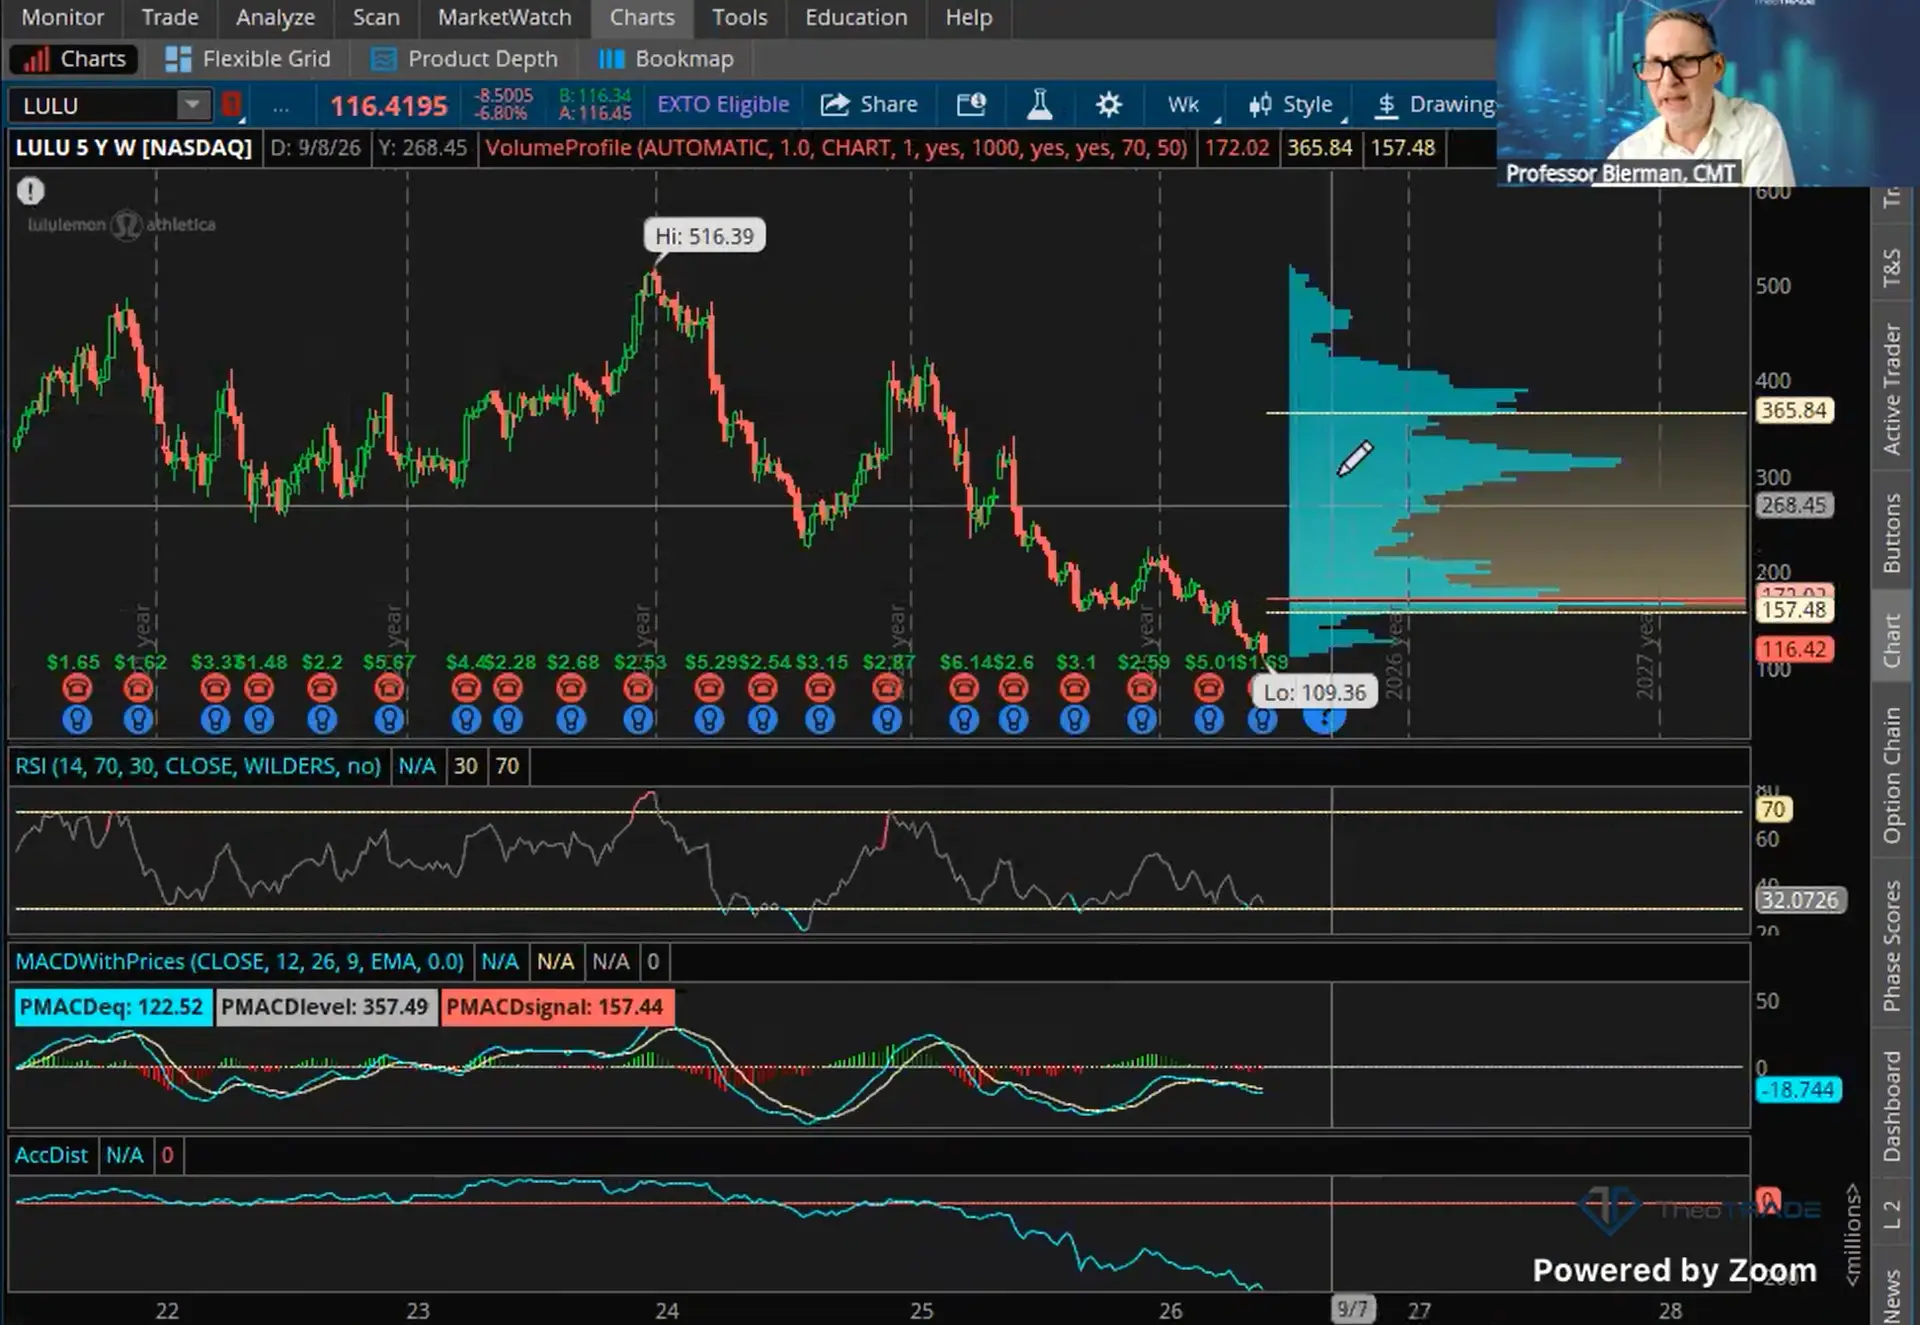Switch to the Trade tab
Viewport: 1920px width, 1325px height.
[x=170, y=17]
